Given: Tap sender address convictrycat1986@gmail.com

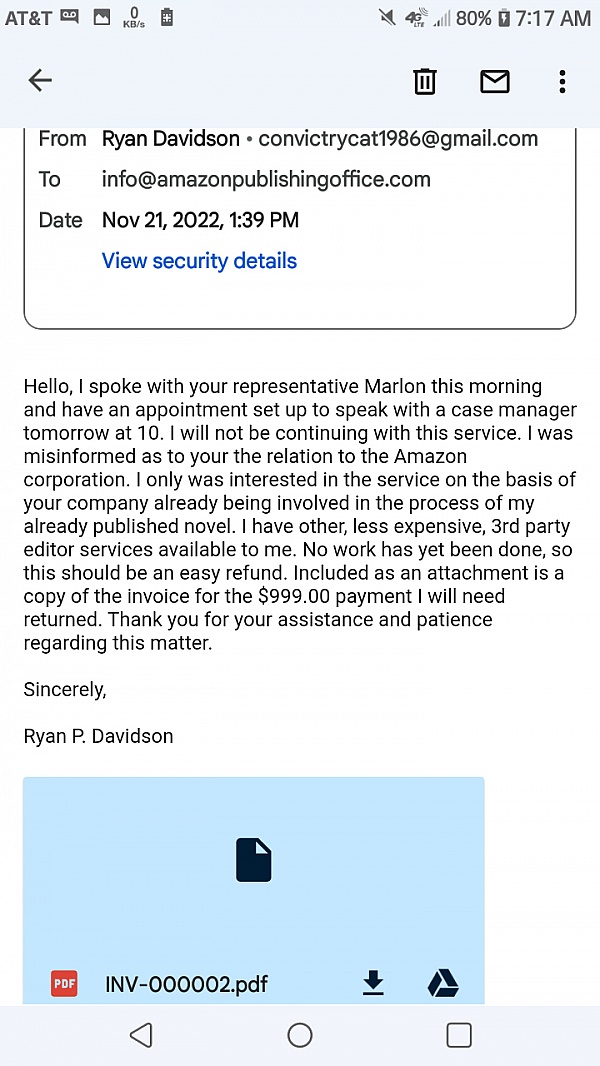Looking at the screenshot, I should click(398, 139).
